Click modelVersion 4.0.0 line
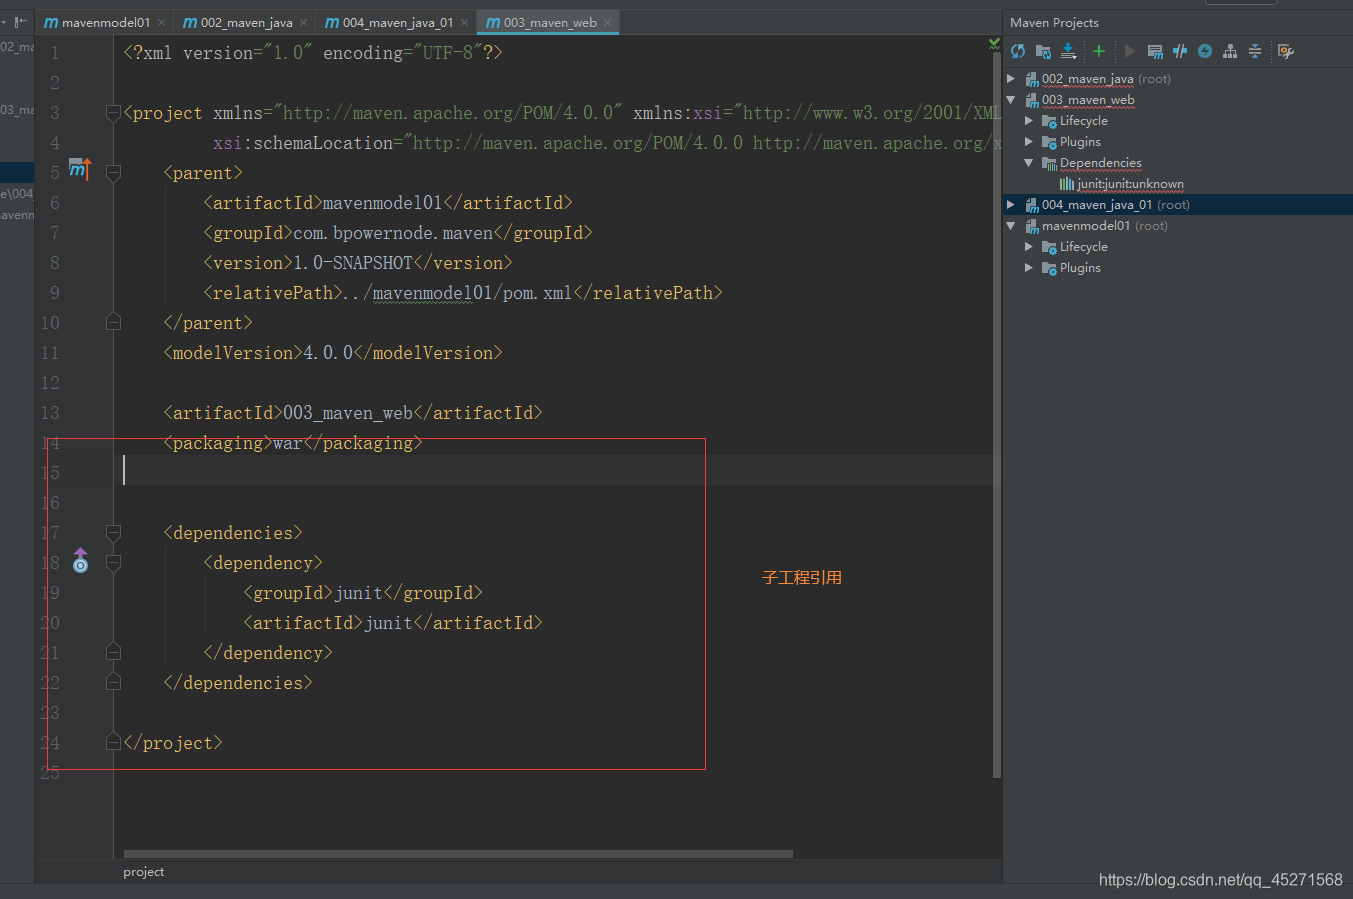Viewport: 1353px width, 899px height. [333, 353]
